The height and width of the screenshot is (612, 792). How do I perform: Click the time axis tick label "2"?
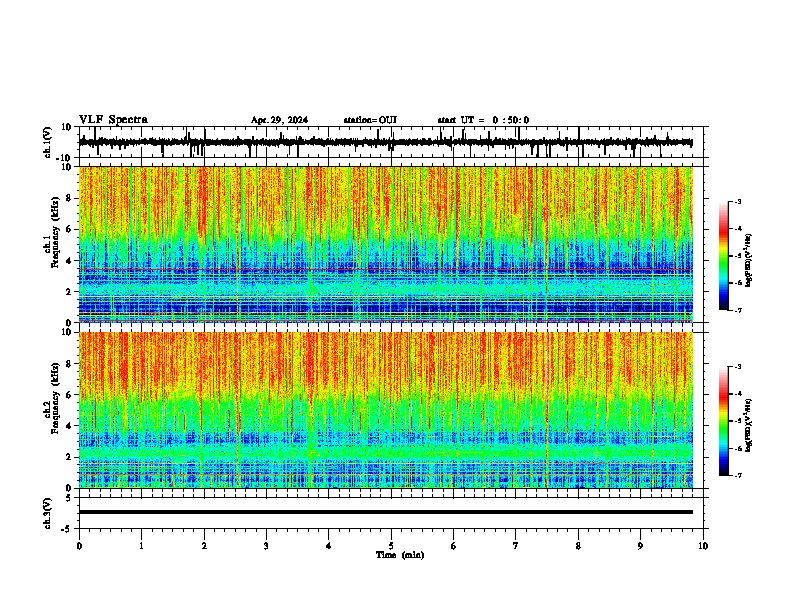click(x=204, y=546)
